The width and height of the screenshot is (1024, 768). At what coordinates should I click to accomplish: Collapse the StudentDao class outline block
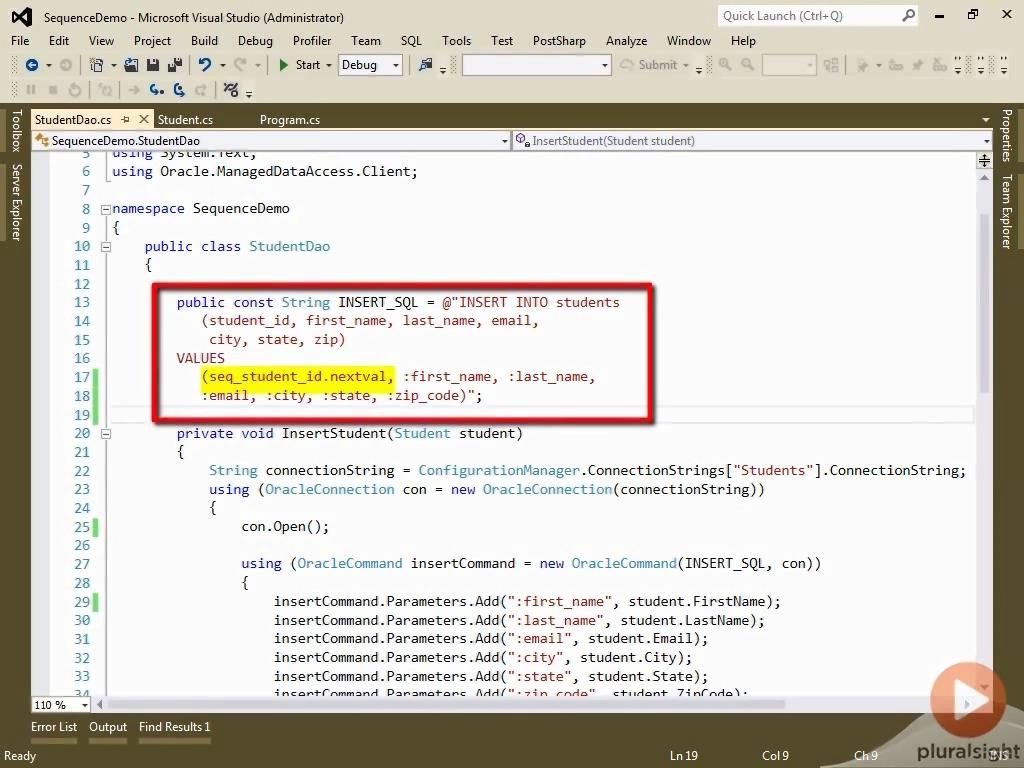pos(106,247)
